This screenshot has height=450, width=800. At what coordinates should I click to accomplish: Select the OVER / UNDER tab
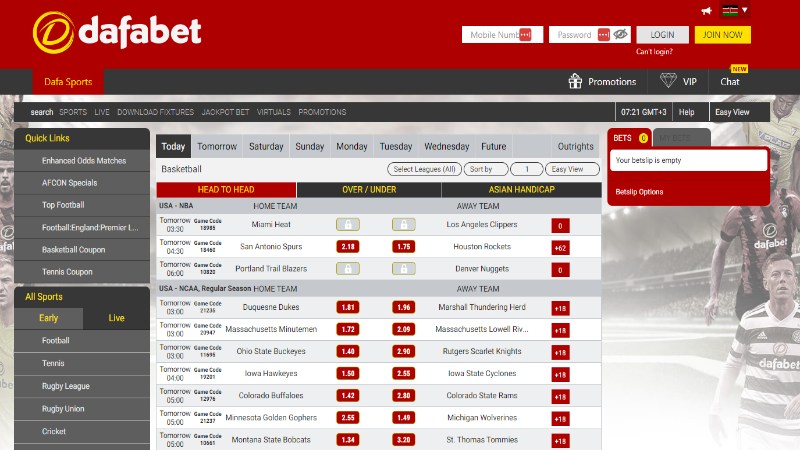click(368, 189)
